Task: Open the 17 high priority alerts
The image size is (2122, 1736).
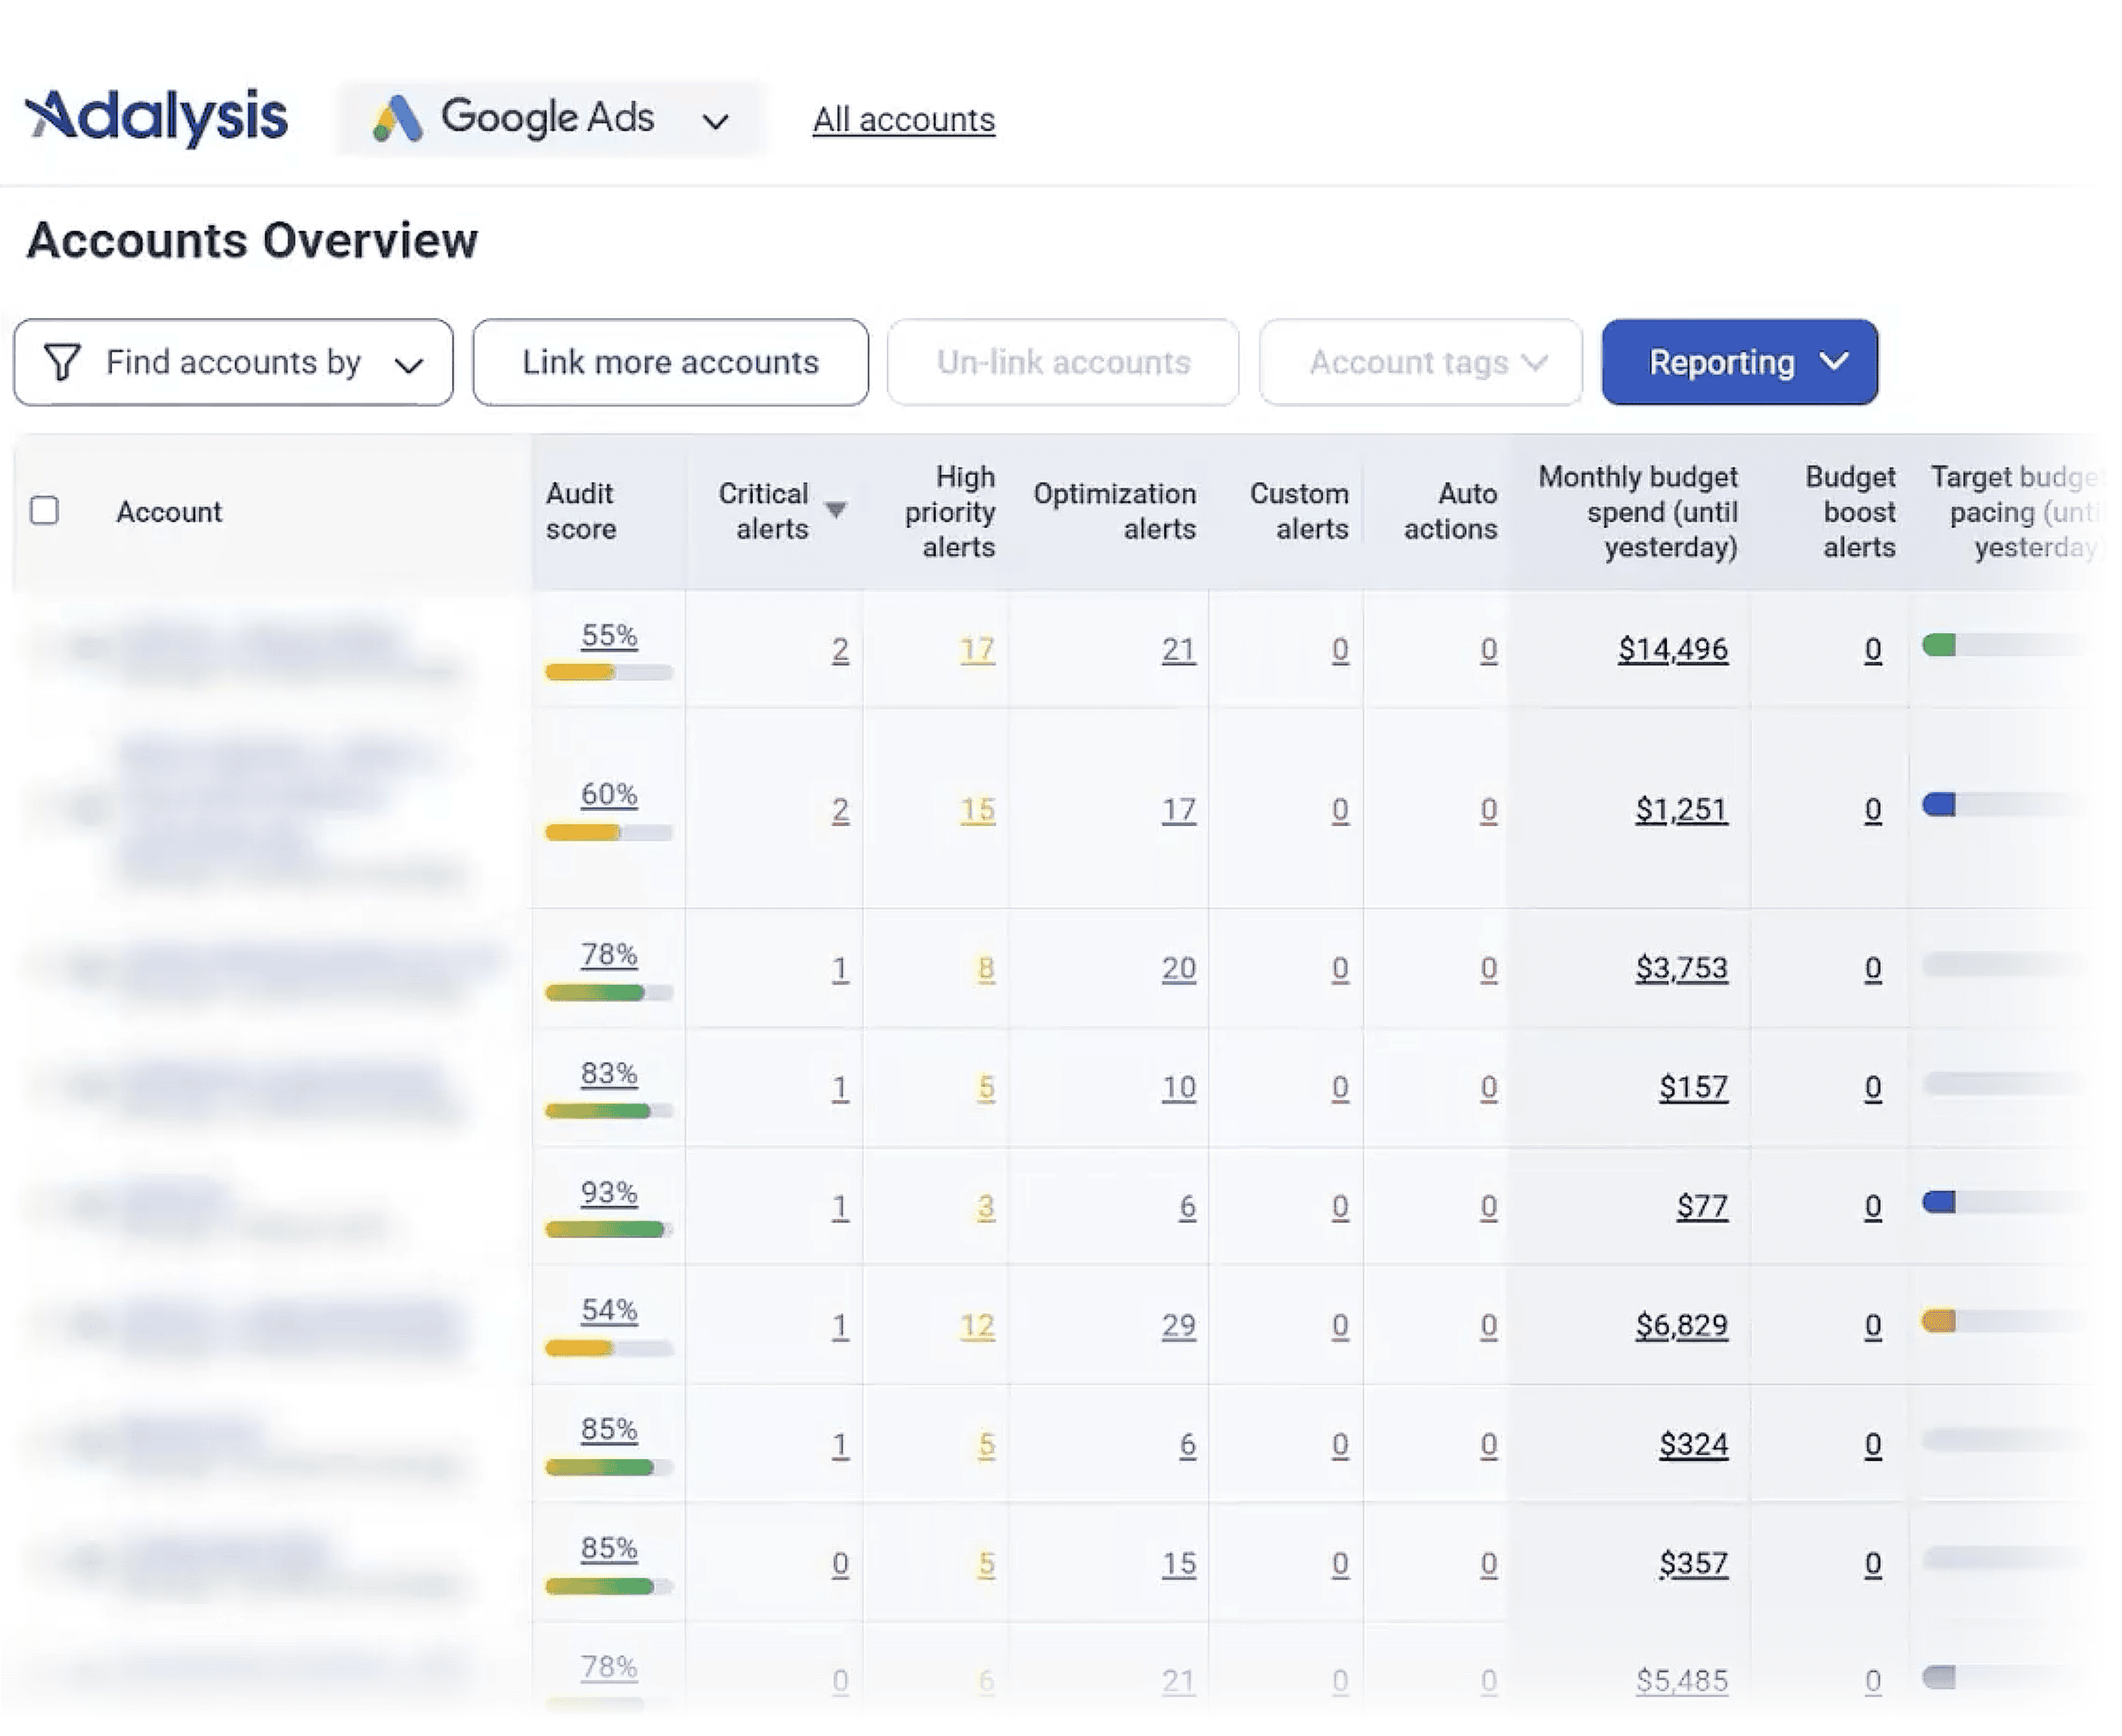Action: (x=975, y=650)
